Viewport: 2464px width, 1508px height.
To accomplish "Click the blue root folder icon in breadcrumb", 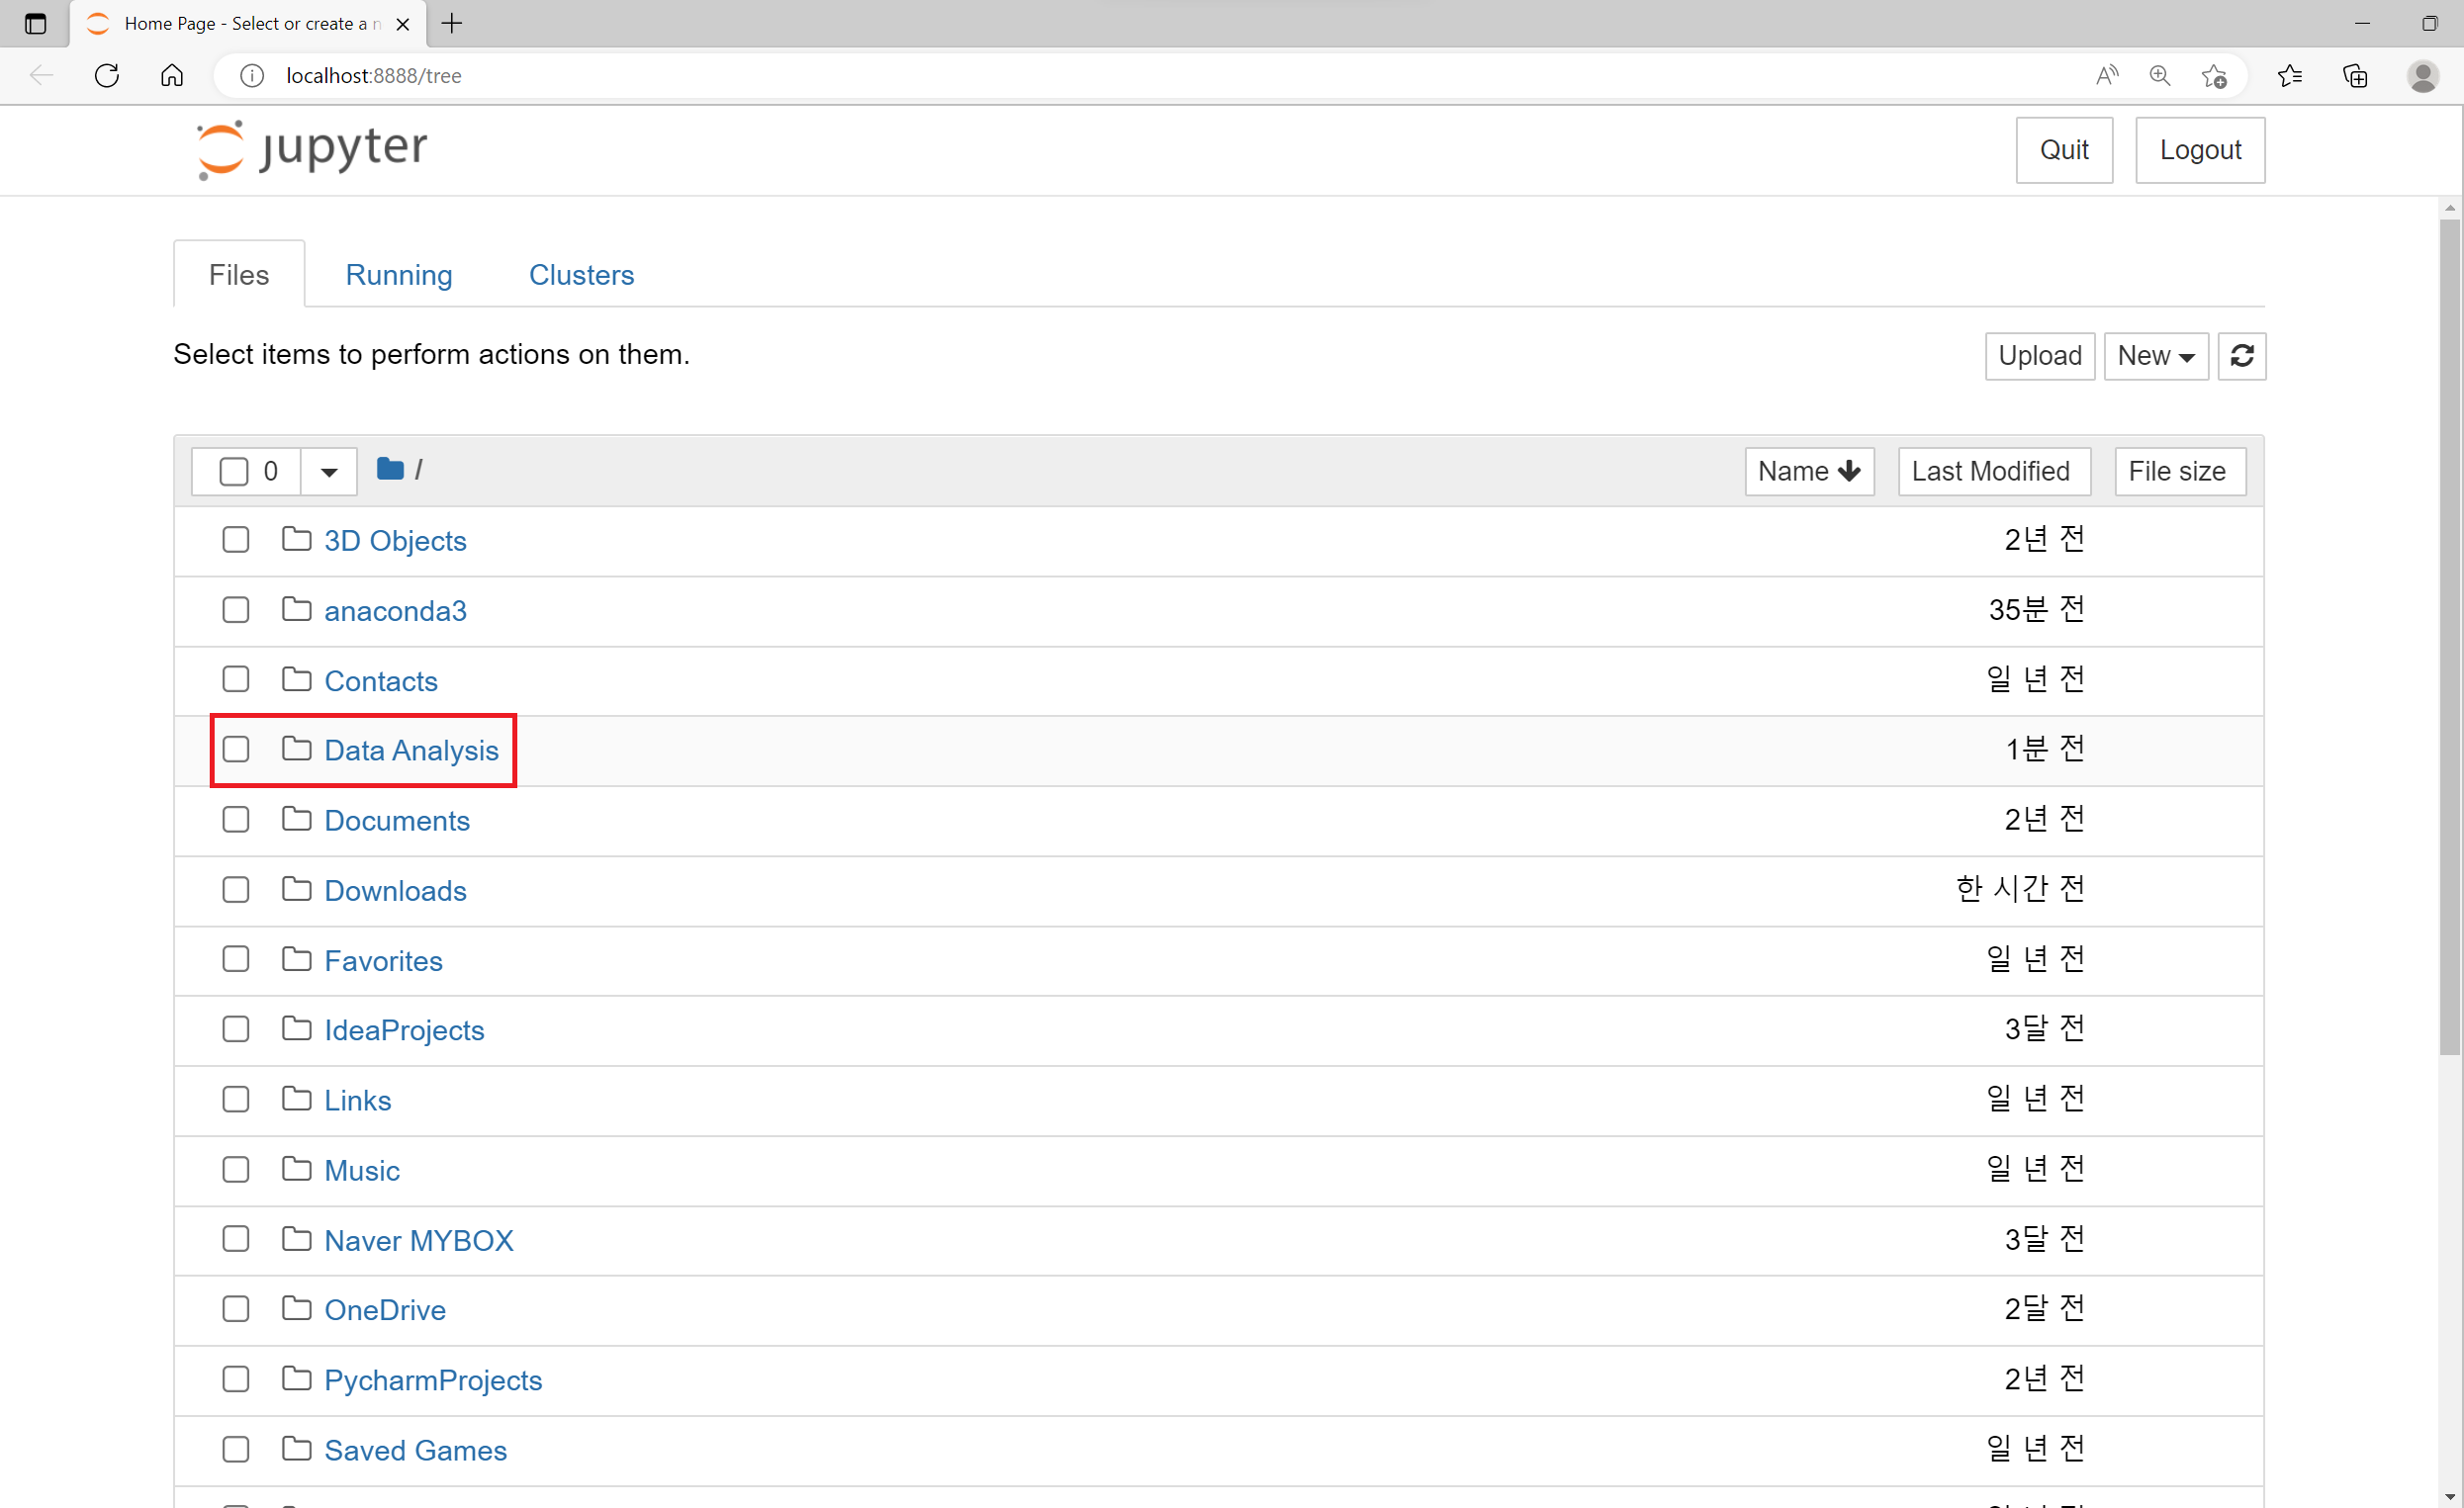I will click(390, 469).
